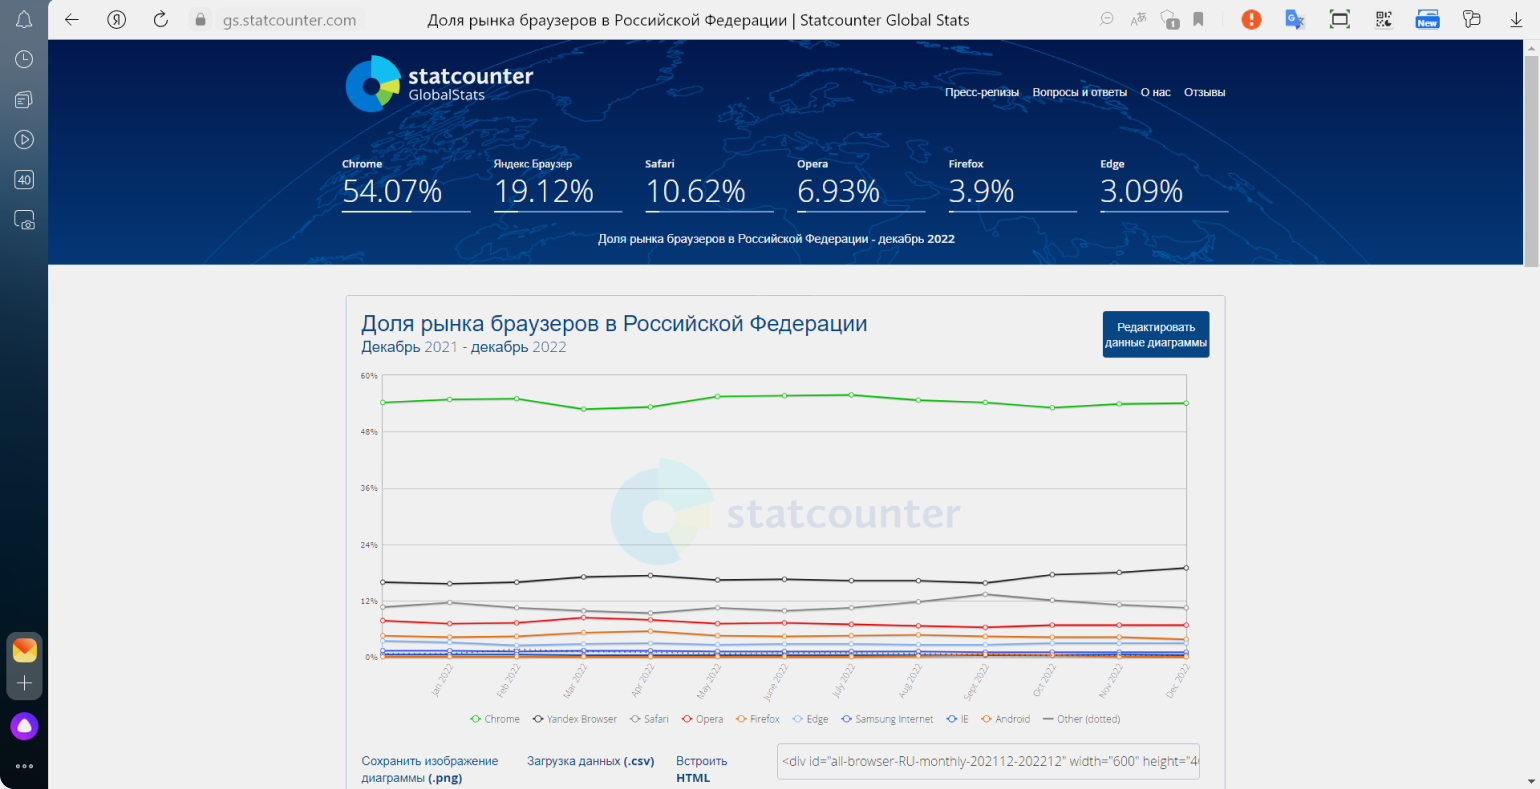Launch the Alice voice assistant
Viewport: 1540px width, 789px height.
tap(24, 726)
